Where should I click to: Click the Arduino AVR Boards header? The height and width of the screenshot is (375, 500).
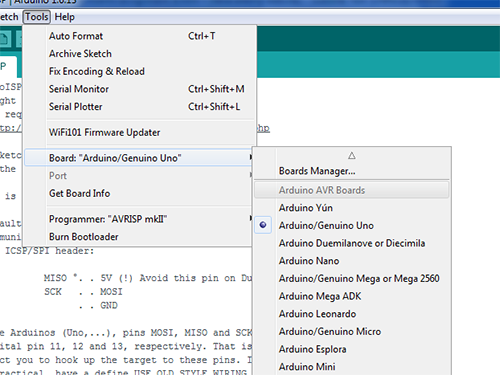click(352, 190)
